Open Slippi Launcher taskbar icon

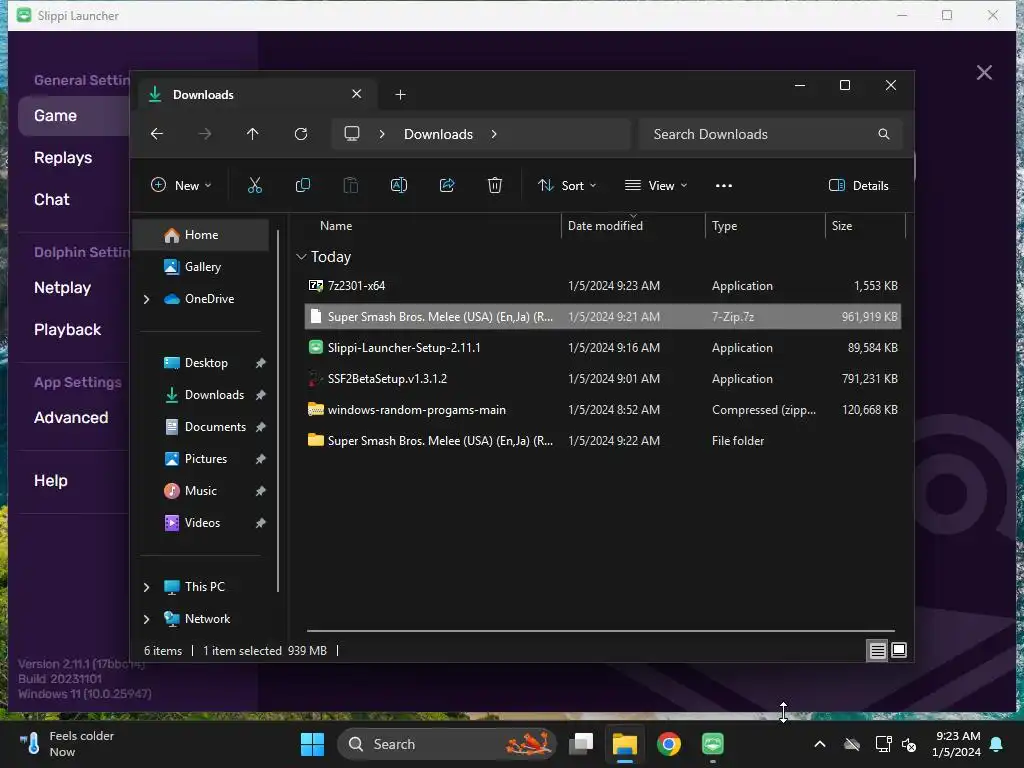[712, 744]
